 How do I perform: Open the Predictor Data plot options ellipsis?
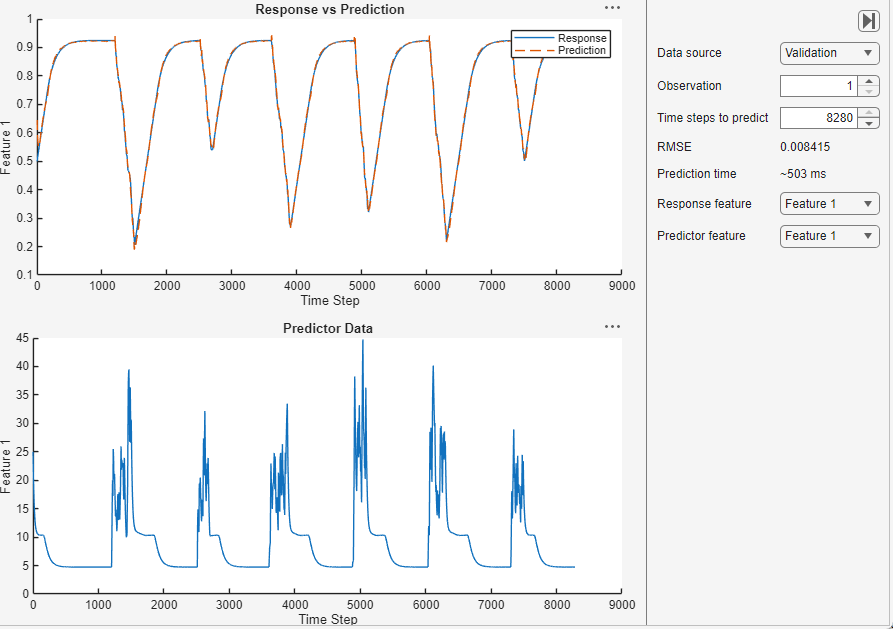pyautogui.click(x=611, y=326)
